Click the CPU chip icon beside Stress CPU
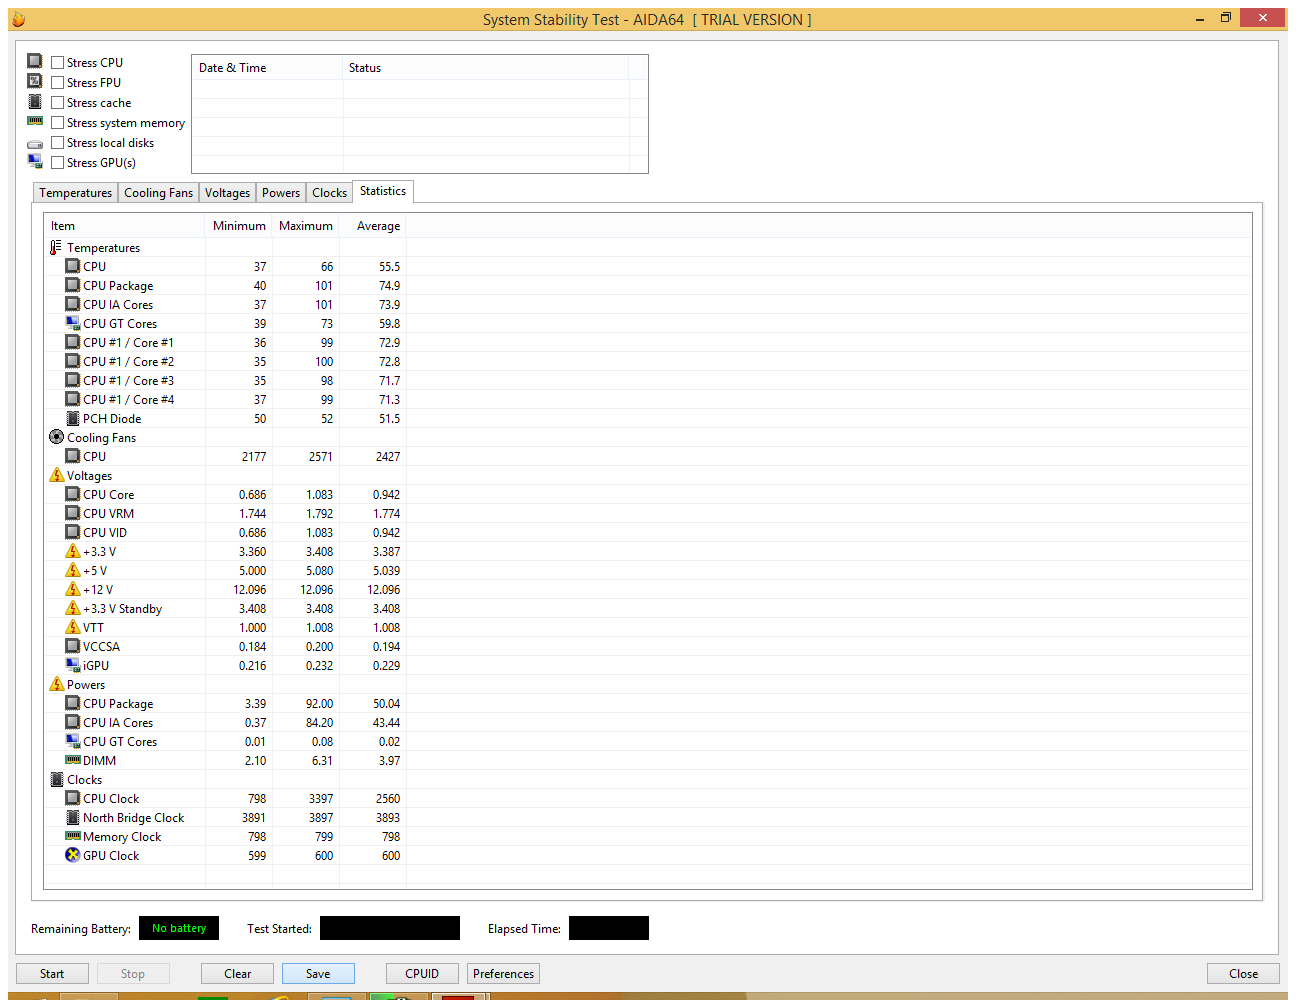This screenshot has height=1000, width=1296. pyautogui.click(x=35, y=61)
